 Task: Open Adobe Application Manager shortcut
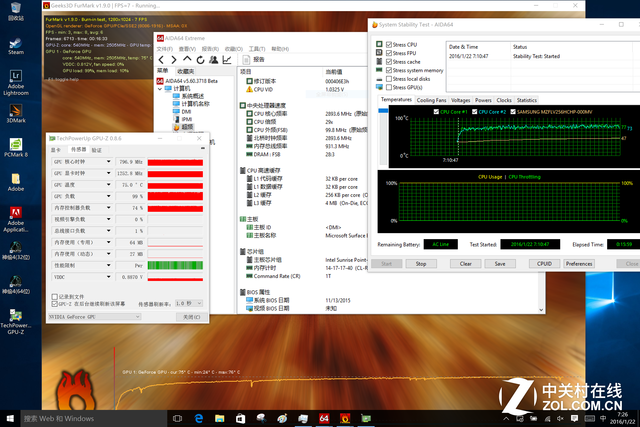click(16, 219)
